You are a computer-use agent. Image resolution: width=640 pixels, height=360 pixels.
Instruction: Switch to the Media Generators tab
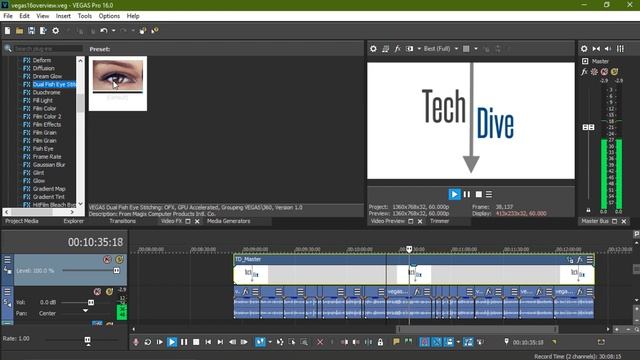point(229,221)
